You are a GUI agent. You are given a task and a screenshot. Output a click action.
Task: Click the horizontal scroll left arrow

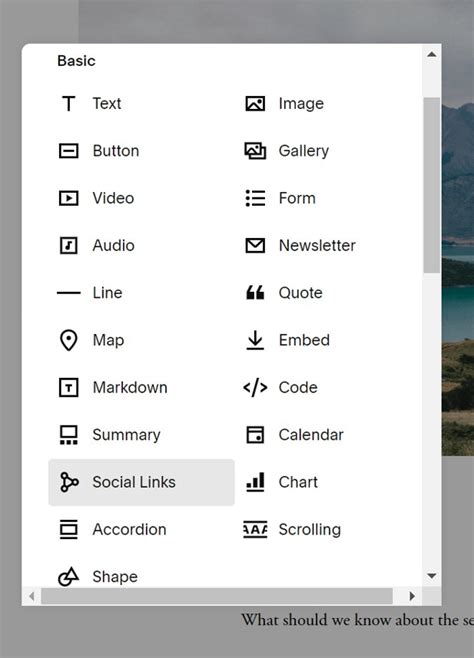pos(31,596)
